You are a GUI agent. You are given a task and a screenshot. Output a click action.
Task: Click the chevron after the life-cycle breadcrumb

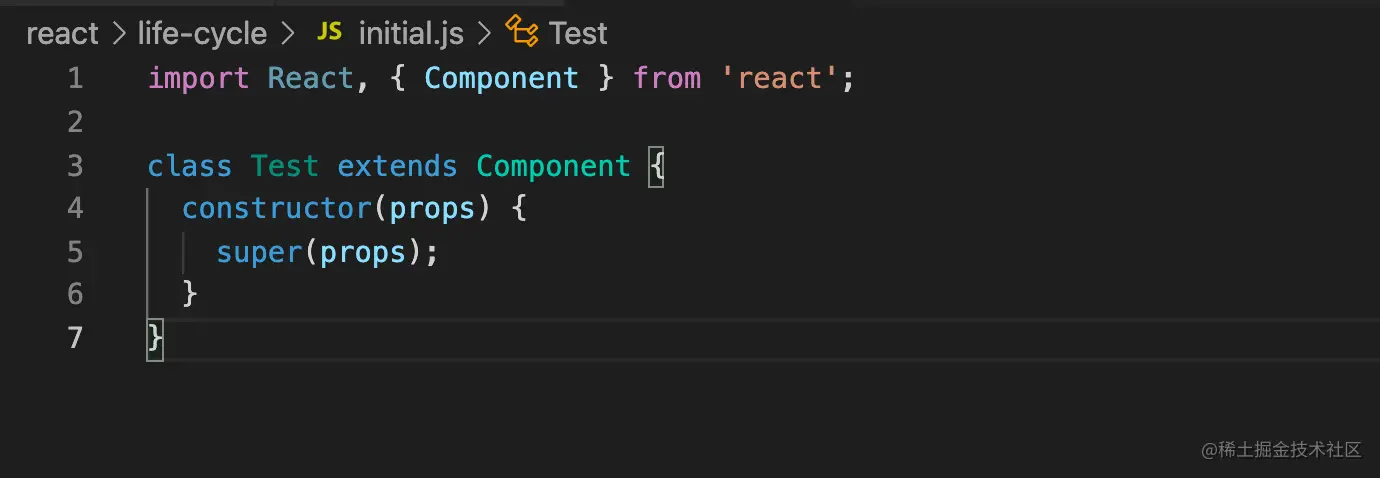288,35
